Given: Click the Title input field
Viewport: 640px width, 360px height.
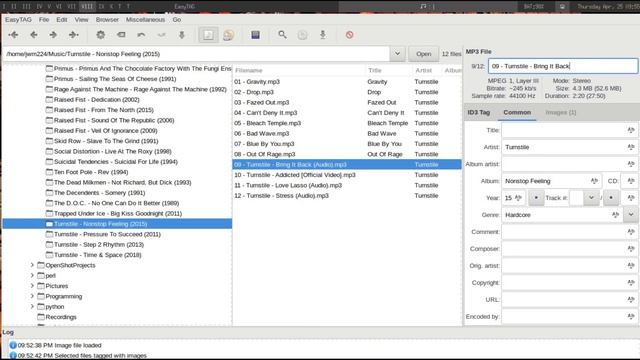Looking at the screenshot, I should pyautogui.click(x=563, y=130).
